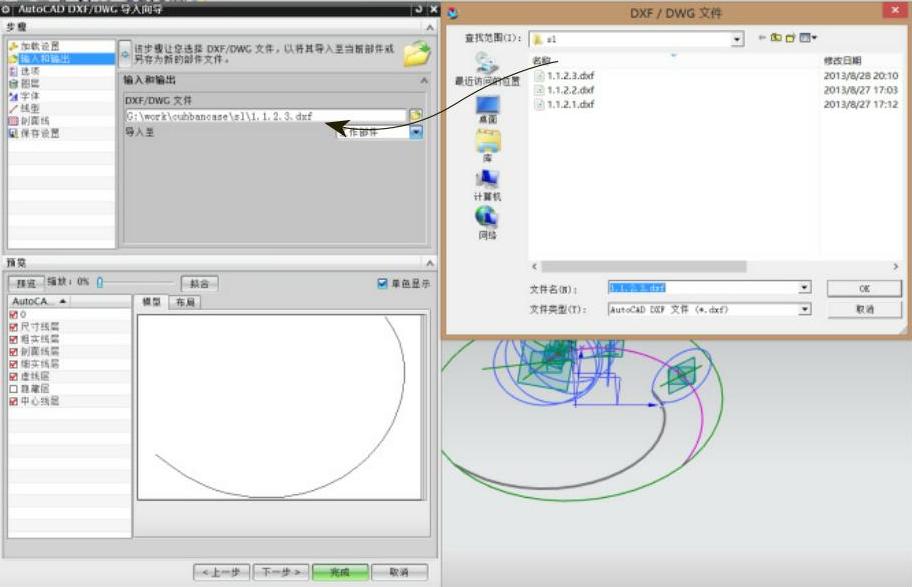912x587 pixels.
Task: Toggle the 粗实线层 layer checkbox
Action: tap(13, 339)
